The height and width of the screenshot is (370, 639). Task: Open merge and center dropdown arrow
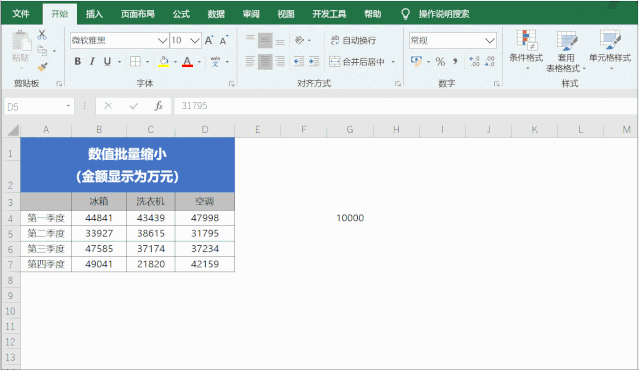[x=393, y=62]
